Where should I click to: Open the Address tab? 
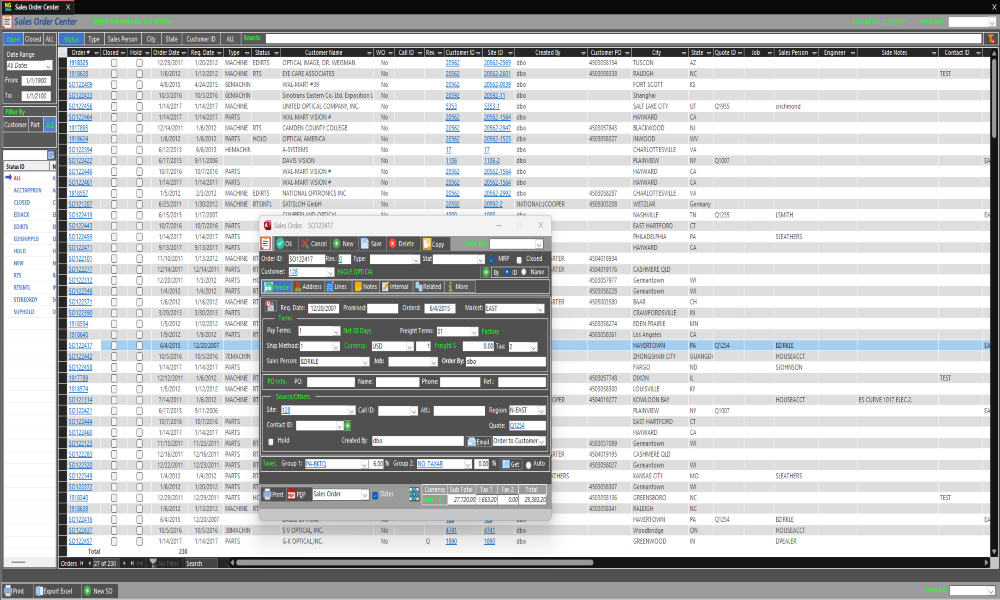[x=307, y=287]
